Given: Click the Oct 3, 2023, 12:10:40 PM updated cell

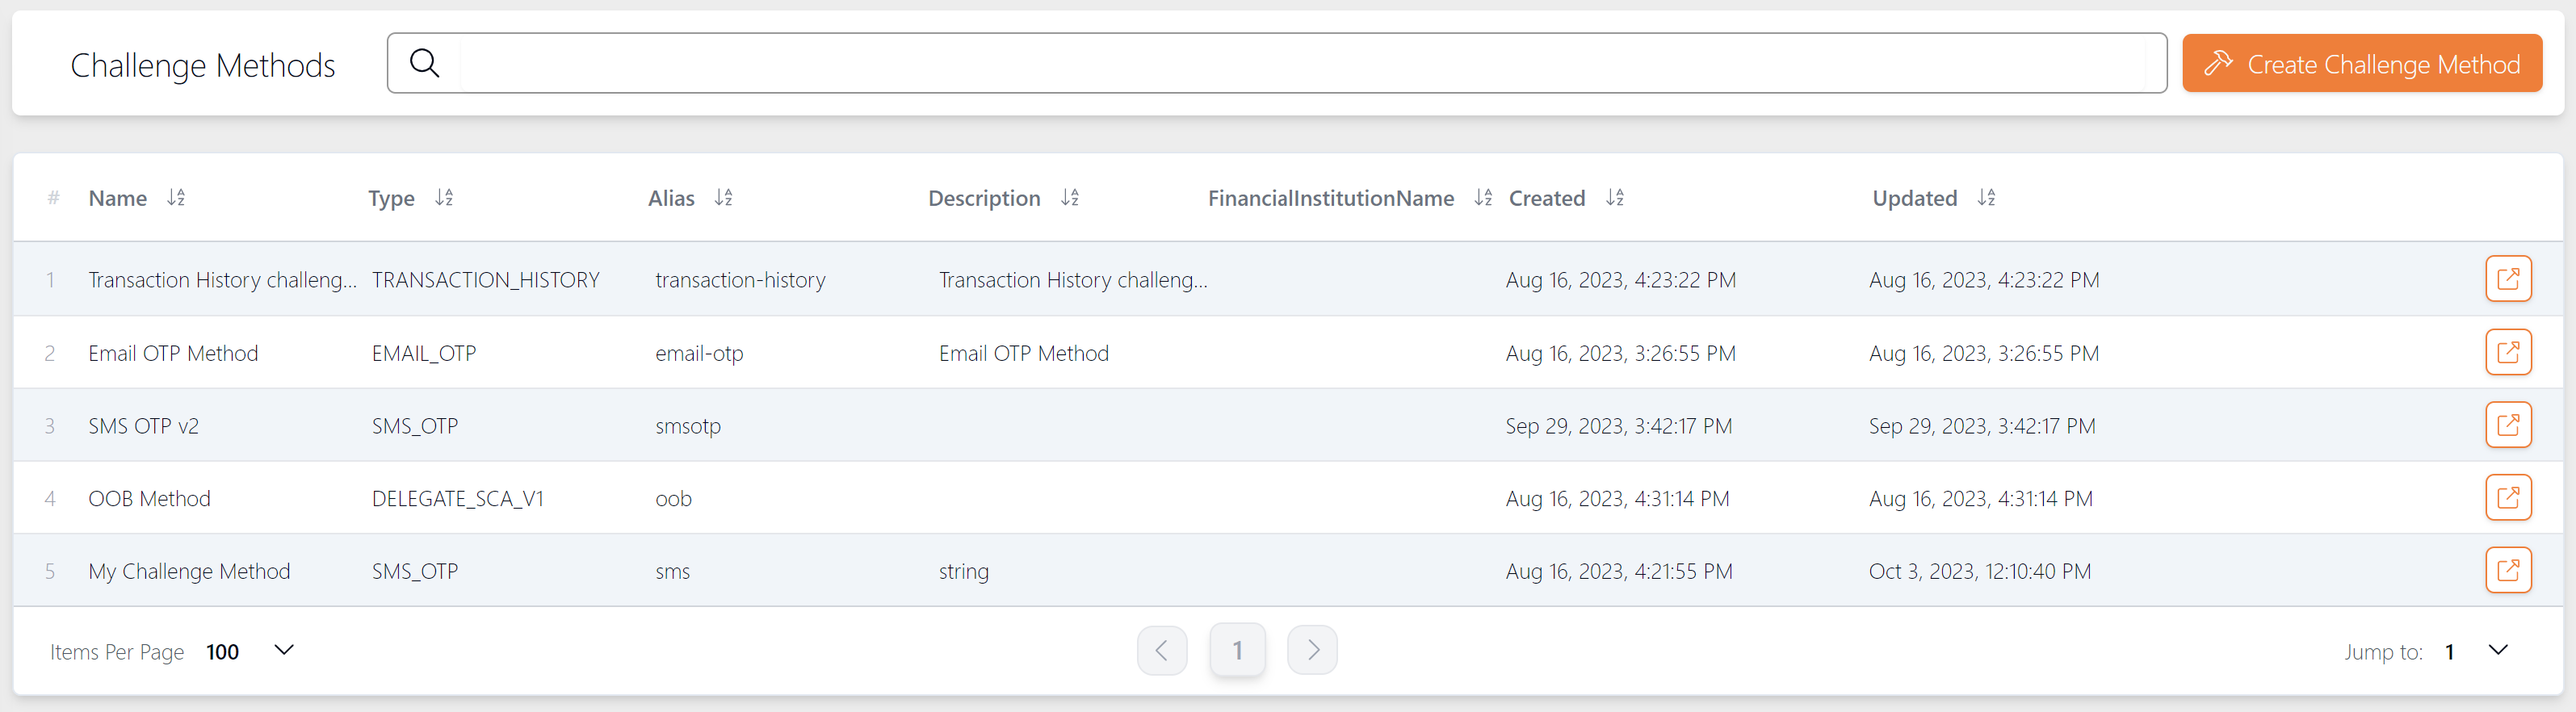Looking at the screenshot, I should click(1979, 571).
